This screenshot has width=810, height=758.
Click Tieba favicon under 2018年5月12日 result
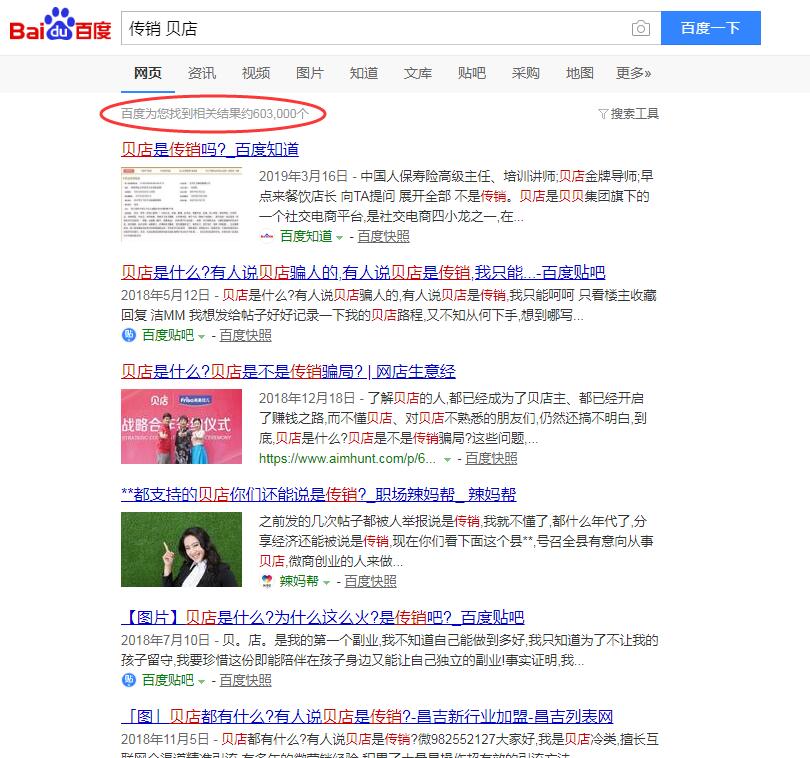click(129, 335)
